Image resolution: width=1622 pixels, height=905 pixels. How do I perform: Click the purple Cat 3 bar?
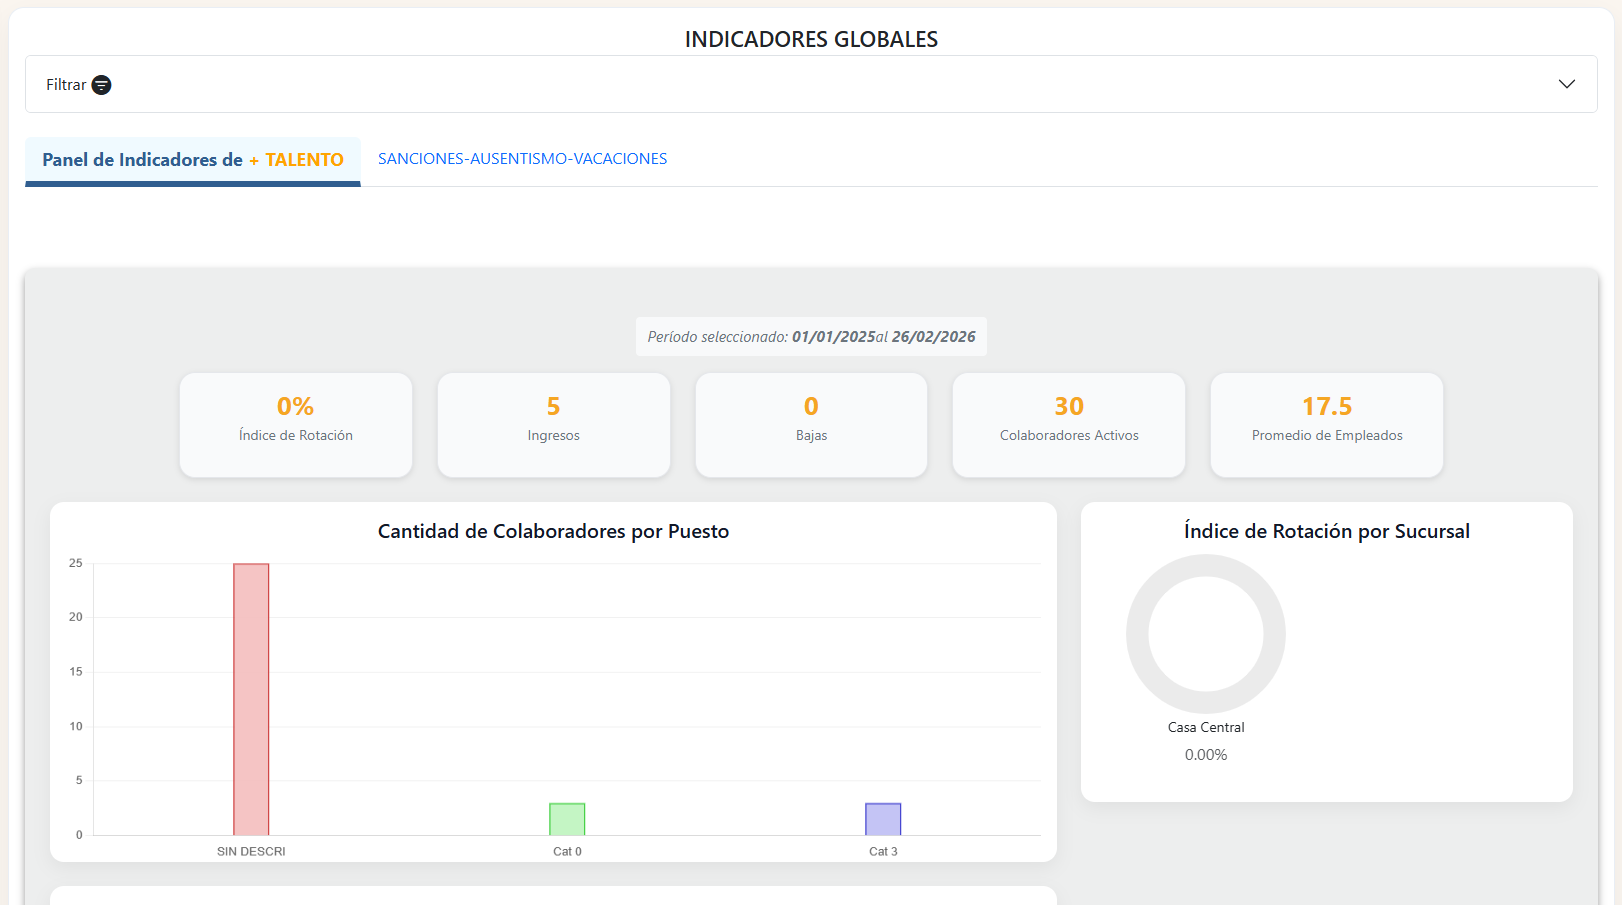tap(883, 819)
